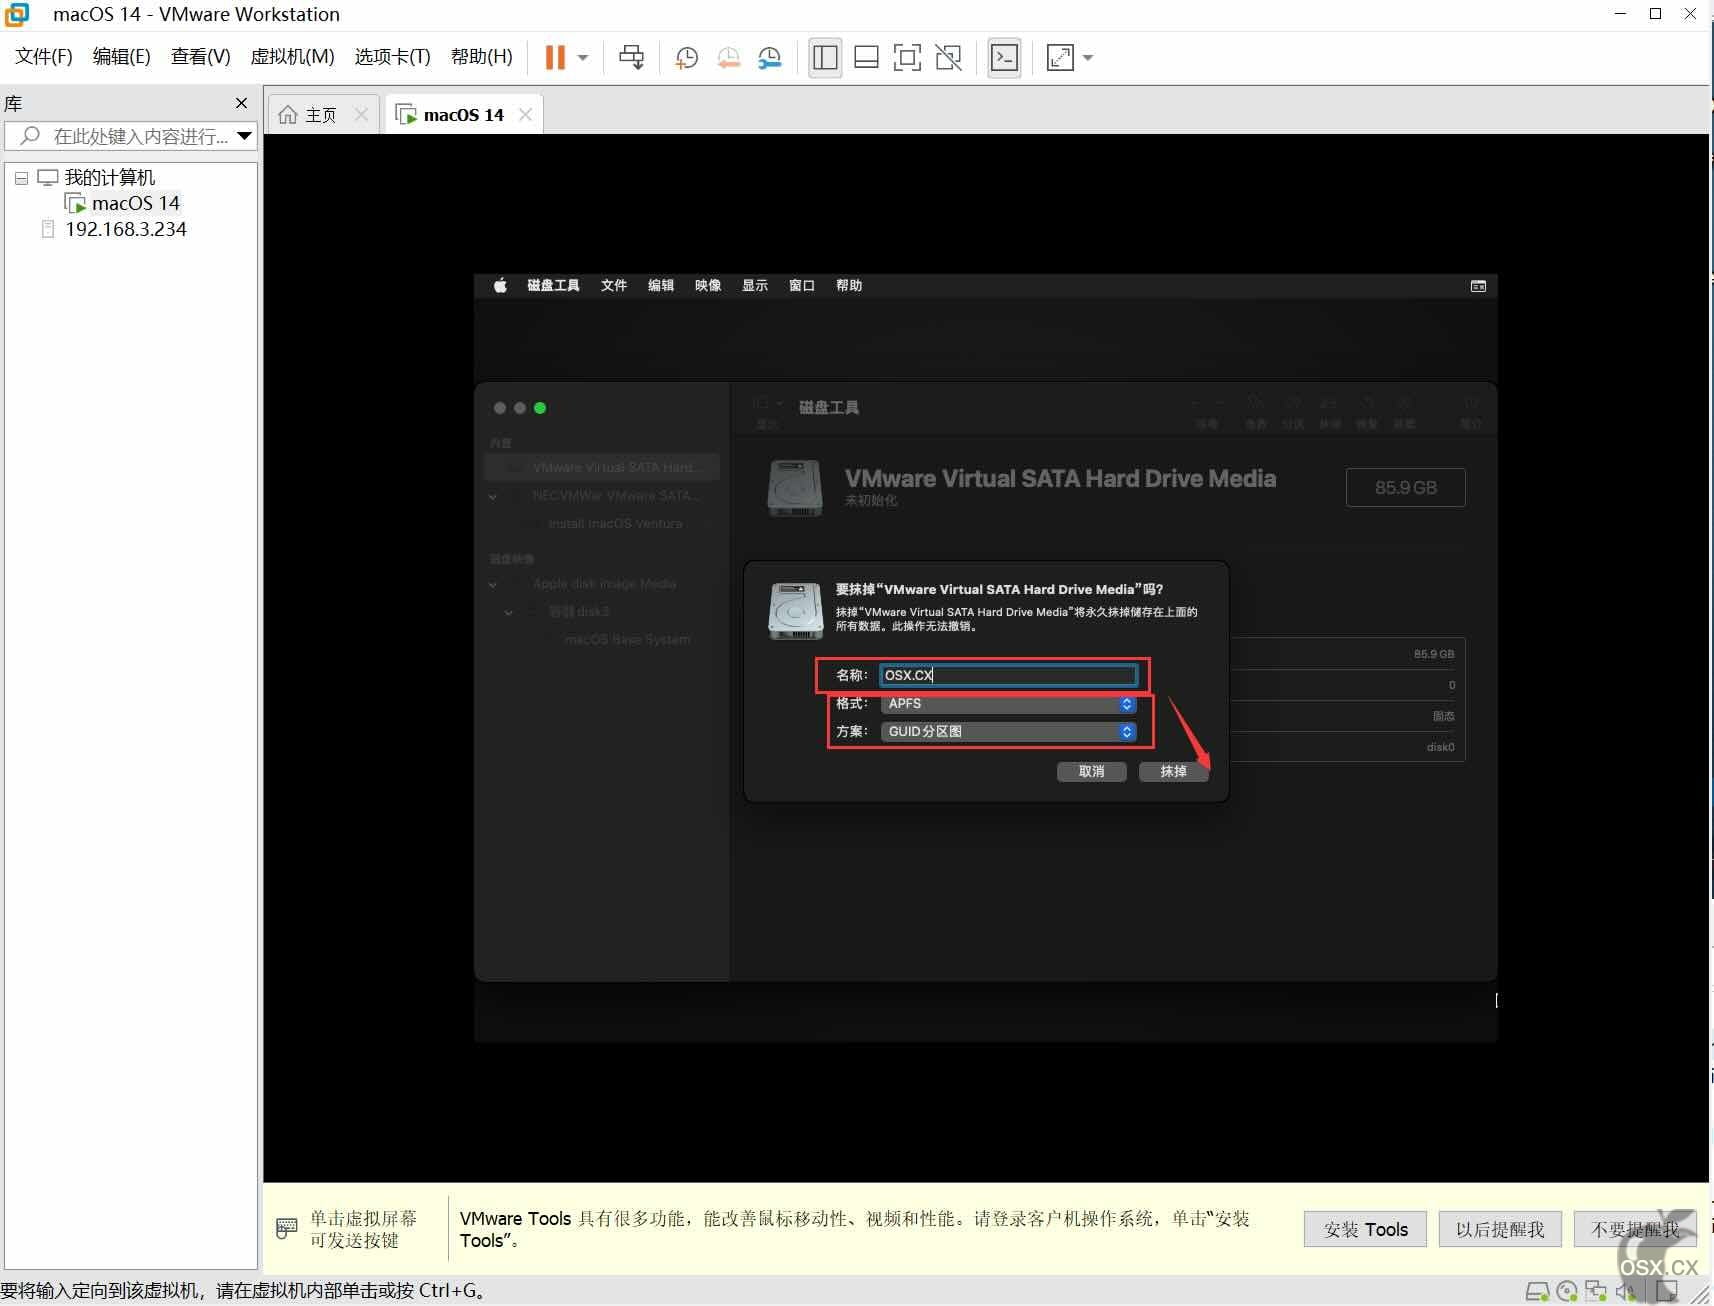Click the hard disk status bar icon
The height and width of the screenshot is (1306, 1714).
tap(1537, 1292)
